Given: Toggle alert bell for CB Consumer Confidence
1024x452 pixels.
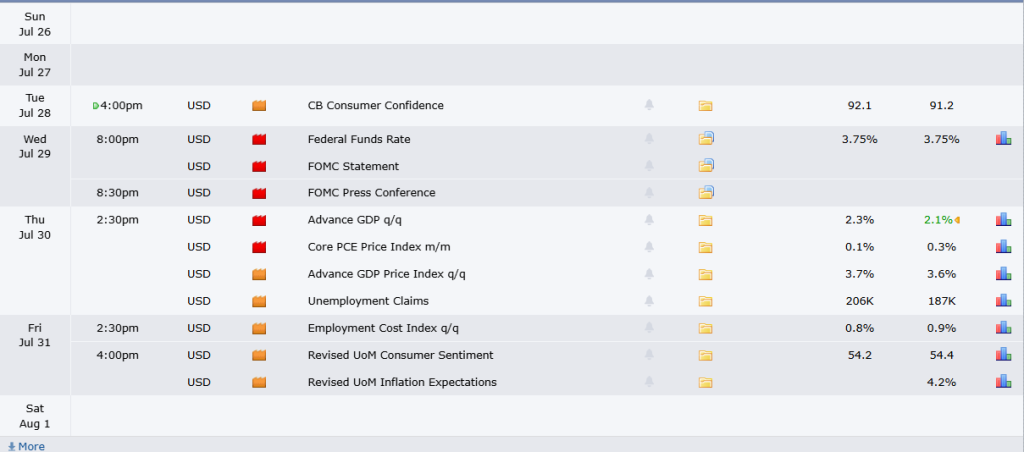Looking at the screenshot, I should tap(649, 105).
